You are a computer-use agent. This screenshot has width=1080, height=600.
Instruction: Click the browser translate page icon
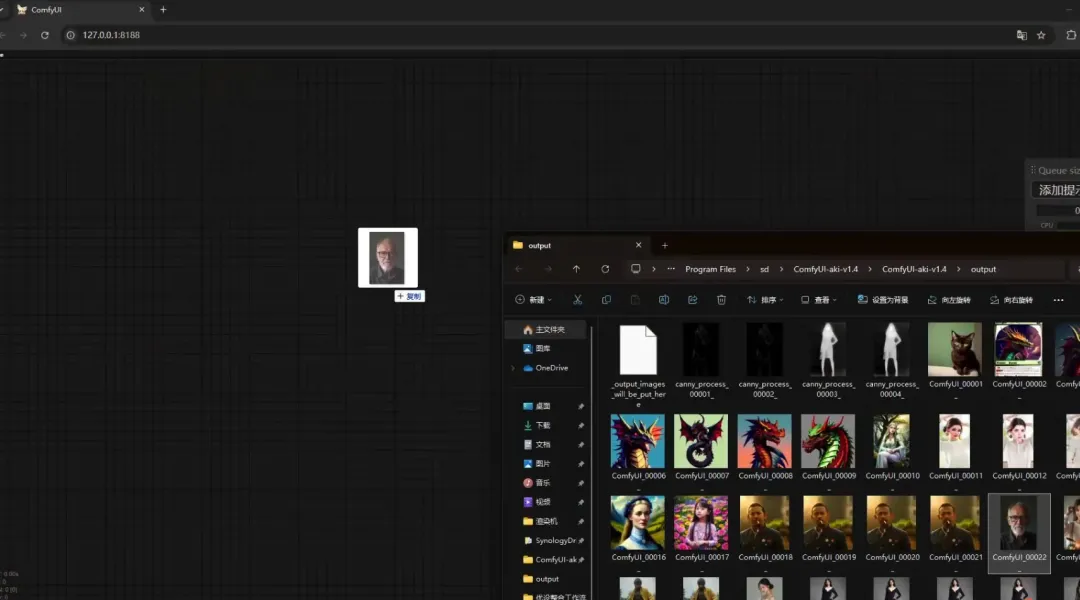coord(1021,35)
